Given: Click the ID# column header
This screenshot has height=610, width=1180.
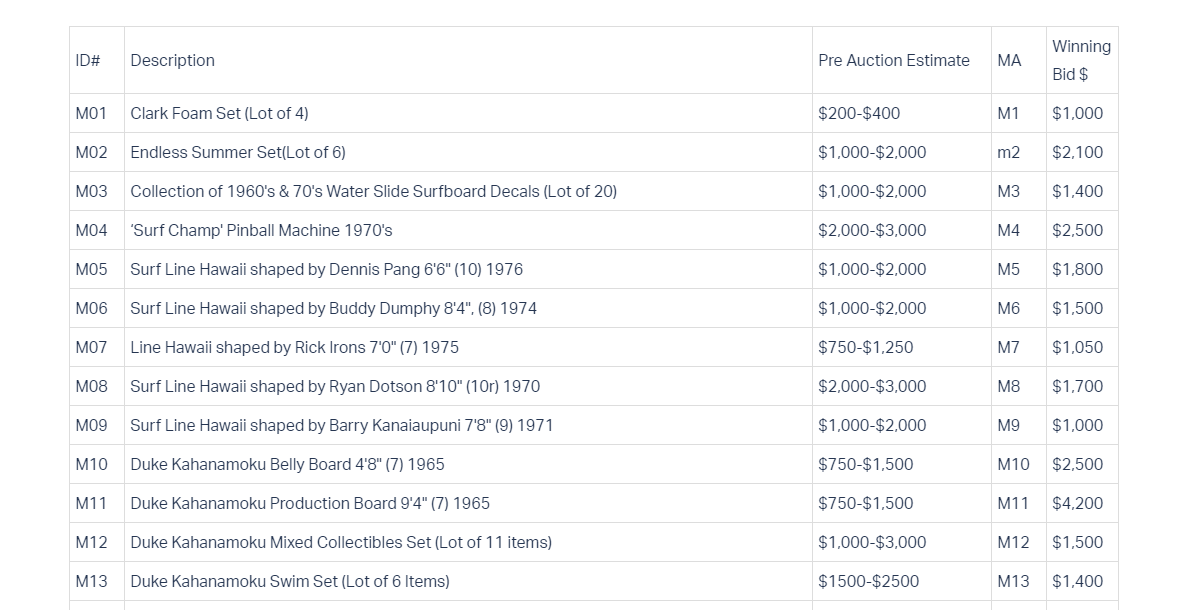Looking at the screenshot, I should click(88, 60).
